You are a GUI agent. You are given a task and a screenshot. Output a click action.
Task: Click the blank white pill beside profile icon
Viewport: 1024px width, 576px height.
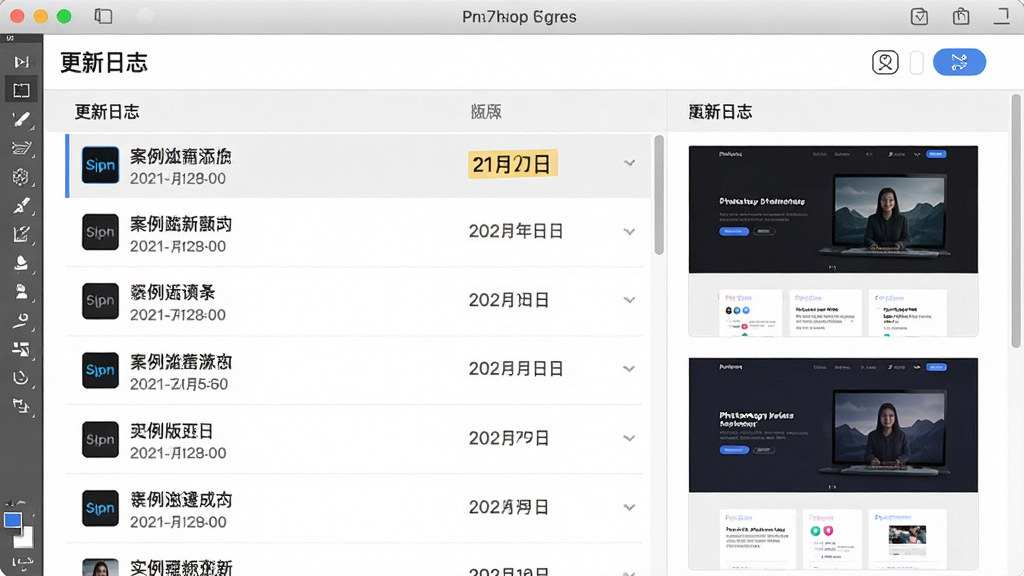[x=916, y=63]
